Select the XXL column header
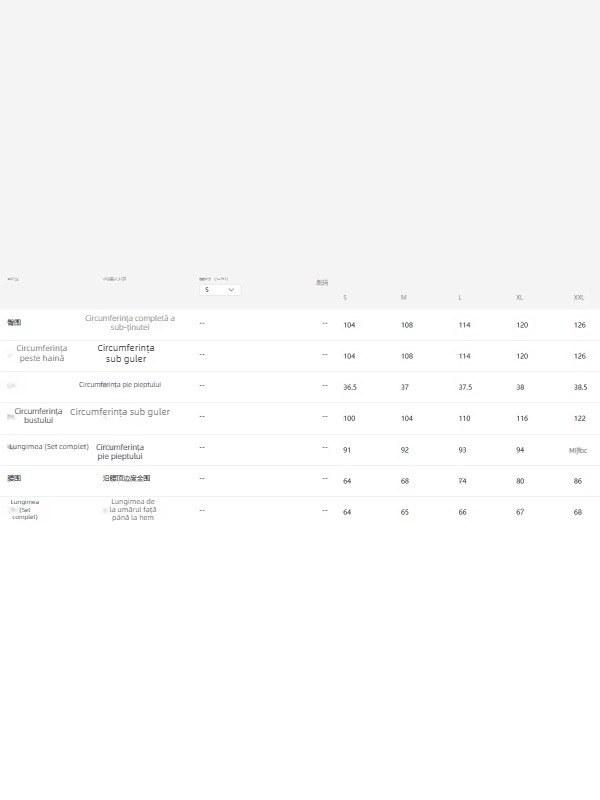This screenshot has height=800, width=600. (x=579, y=298)
